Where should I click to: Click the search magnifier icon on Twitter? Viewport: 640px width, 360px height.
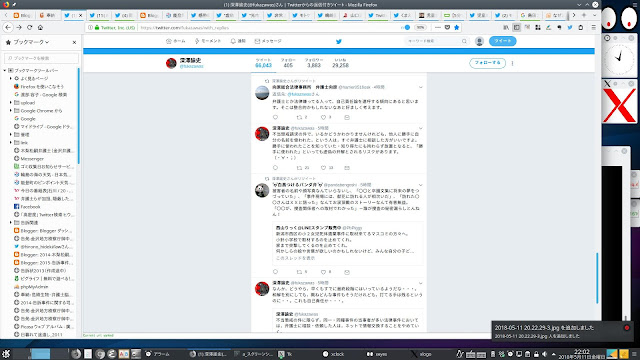464,41
